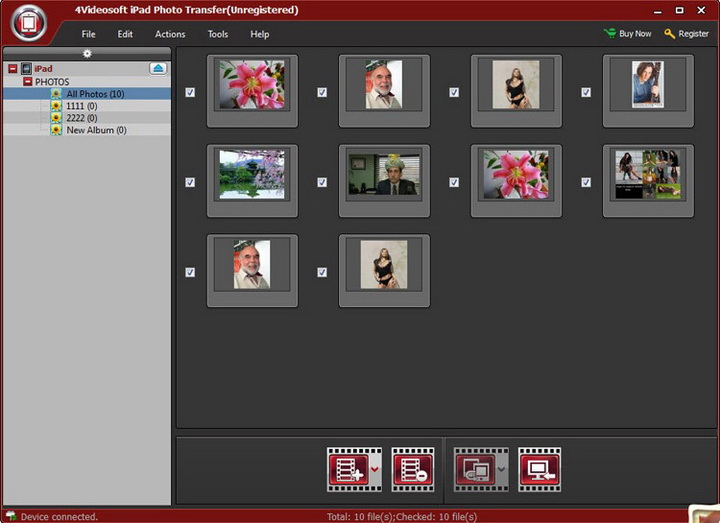Image resolution: width=720 pixels, height=523 pixels.
Task: Click the Export to PC monitor icon
Action: [539, 468]
